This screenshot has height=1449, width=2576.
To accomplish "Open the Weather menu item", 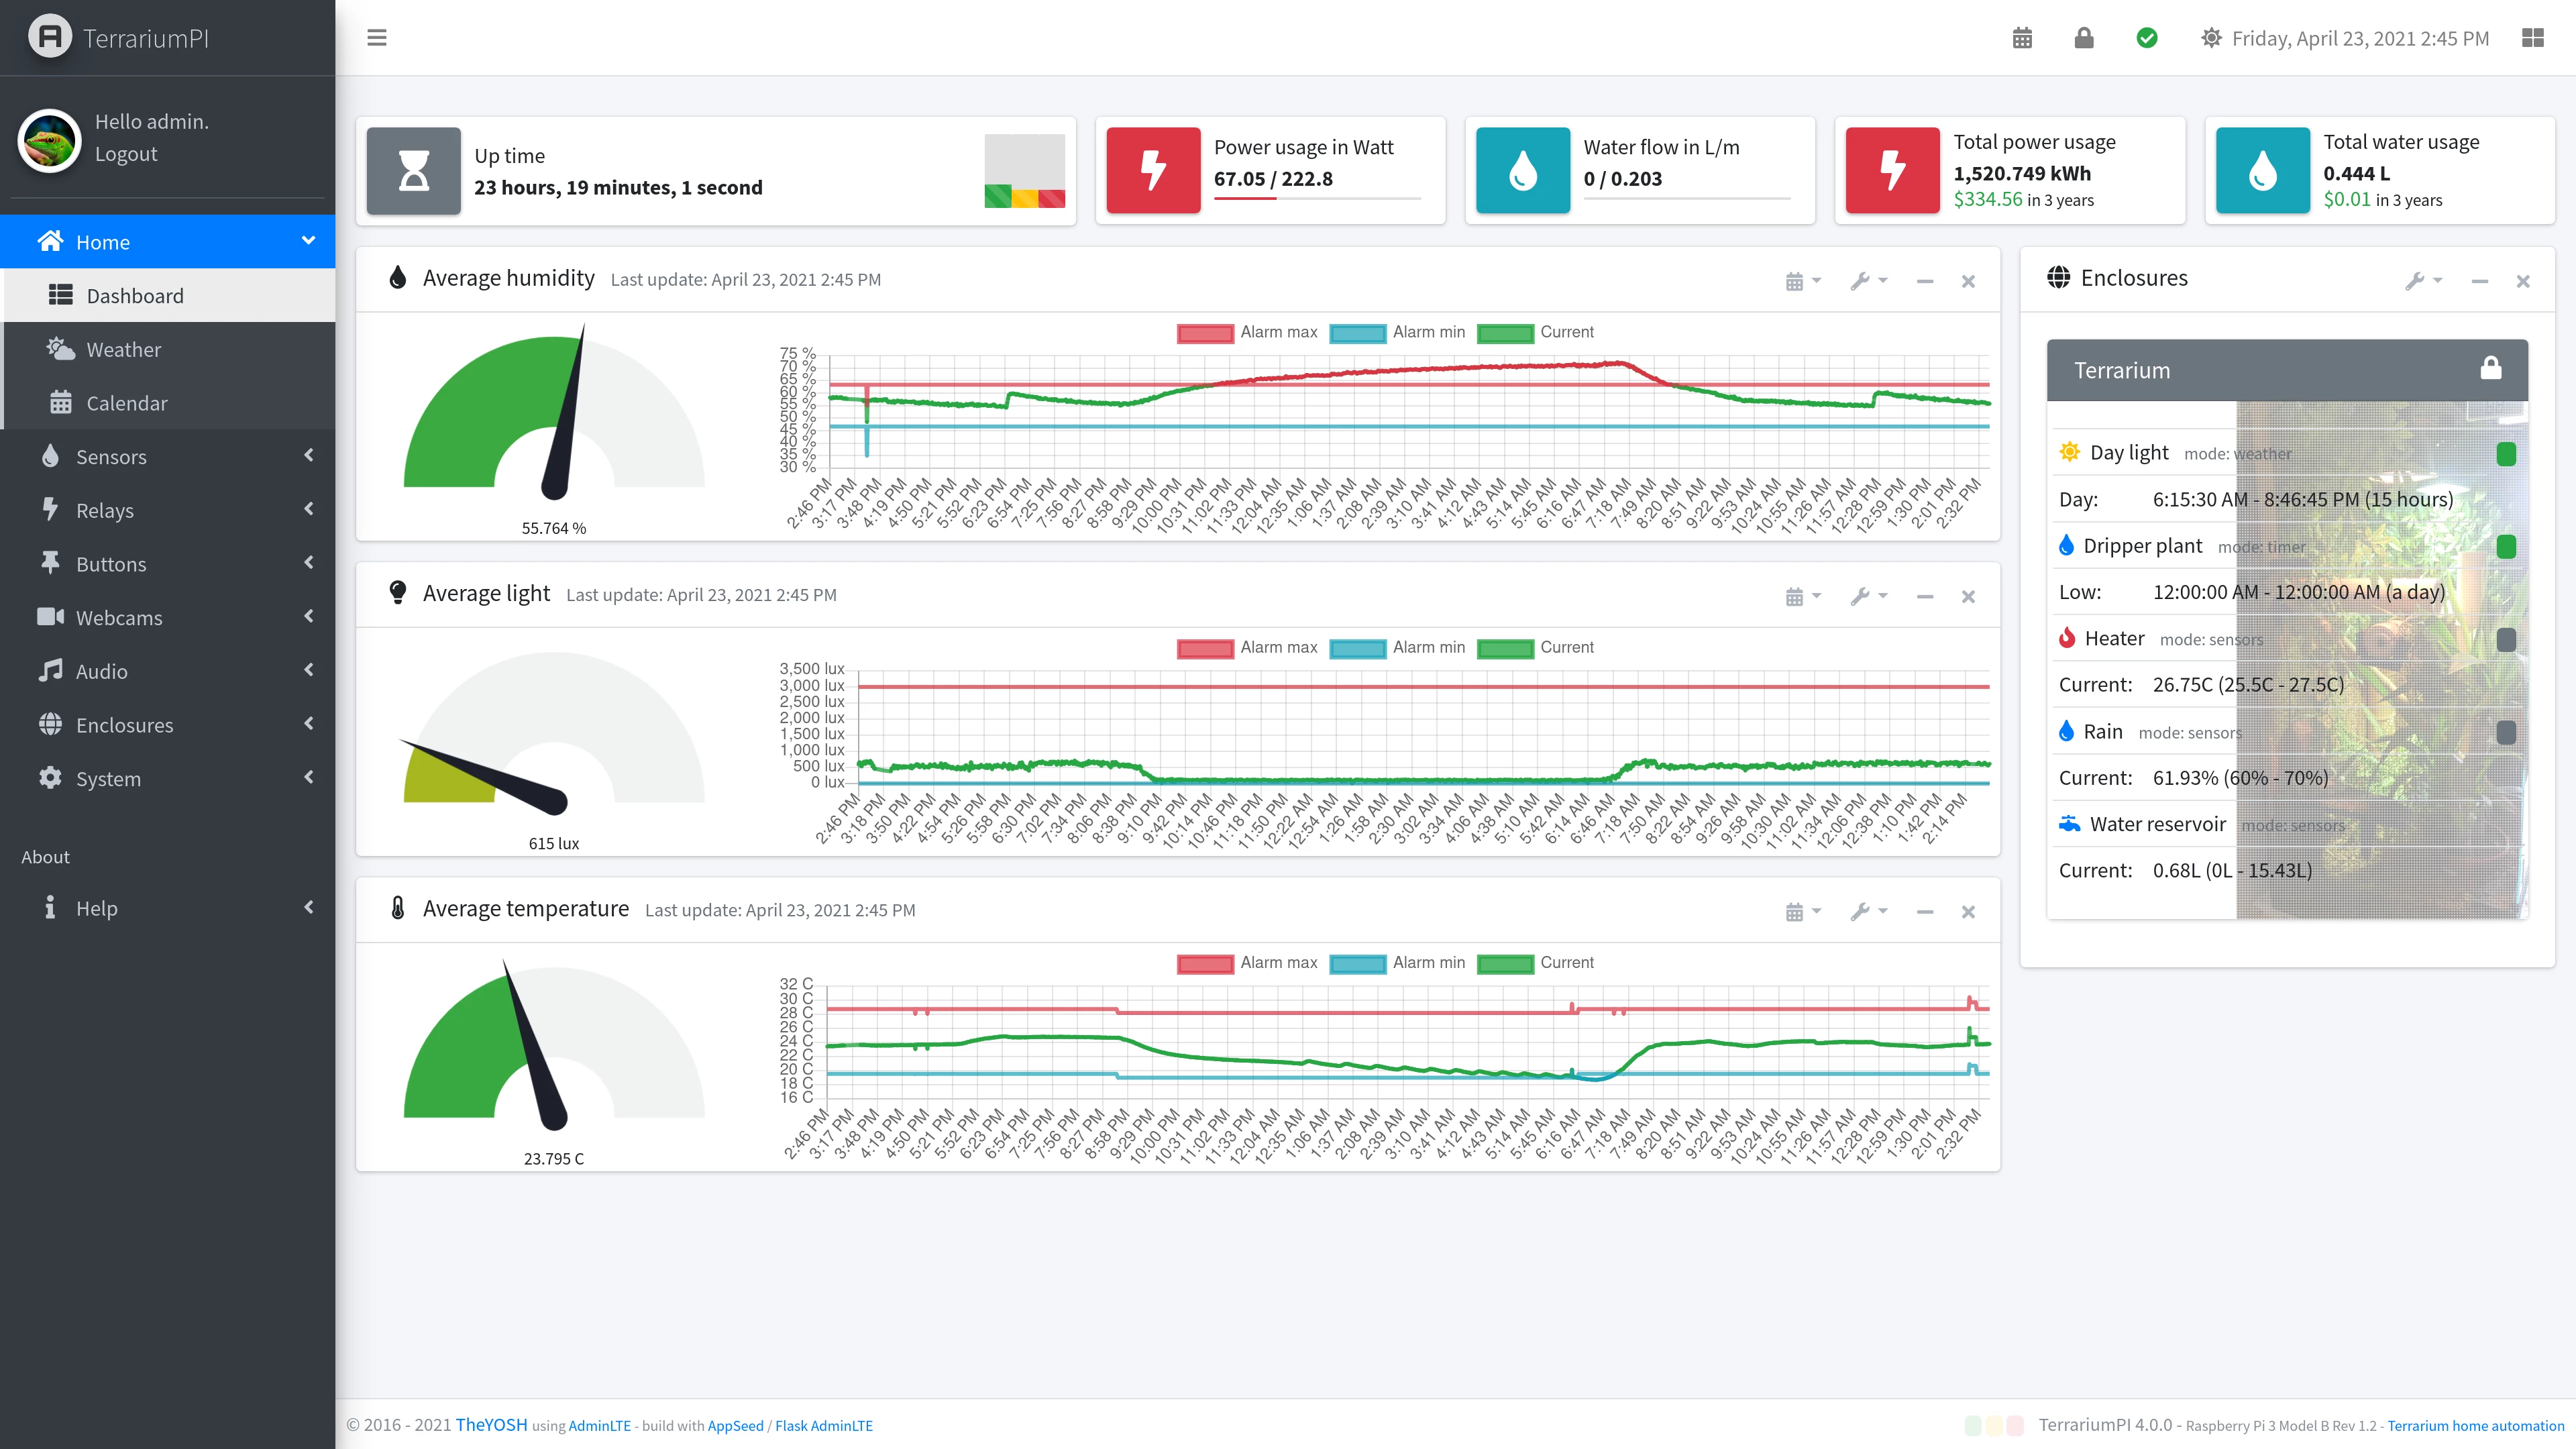I will pos(123,350).
